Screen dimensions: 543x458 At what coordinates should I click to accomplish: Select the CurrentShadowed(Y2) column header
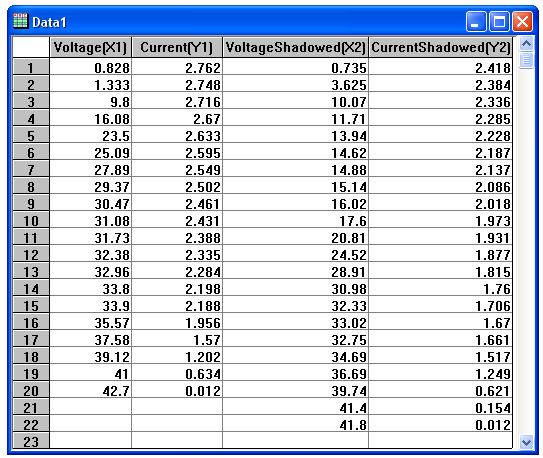[x=441, y=47]
